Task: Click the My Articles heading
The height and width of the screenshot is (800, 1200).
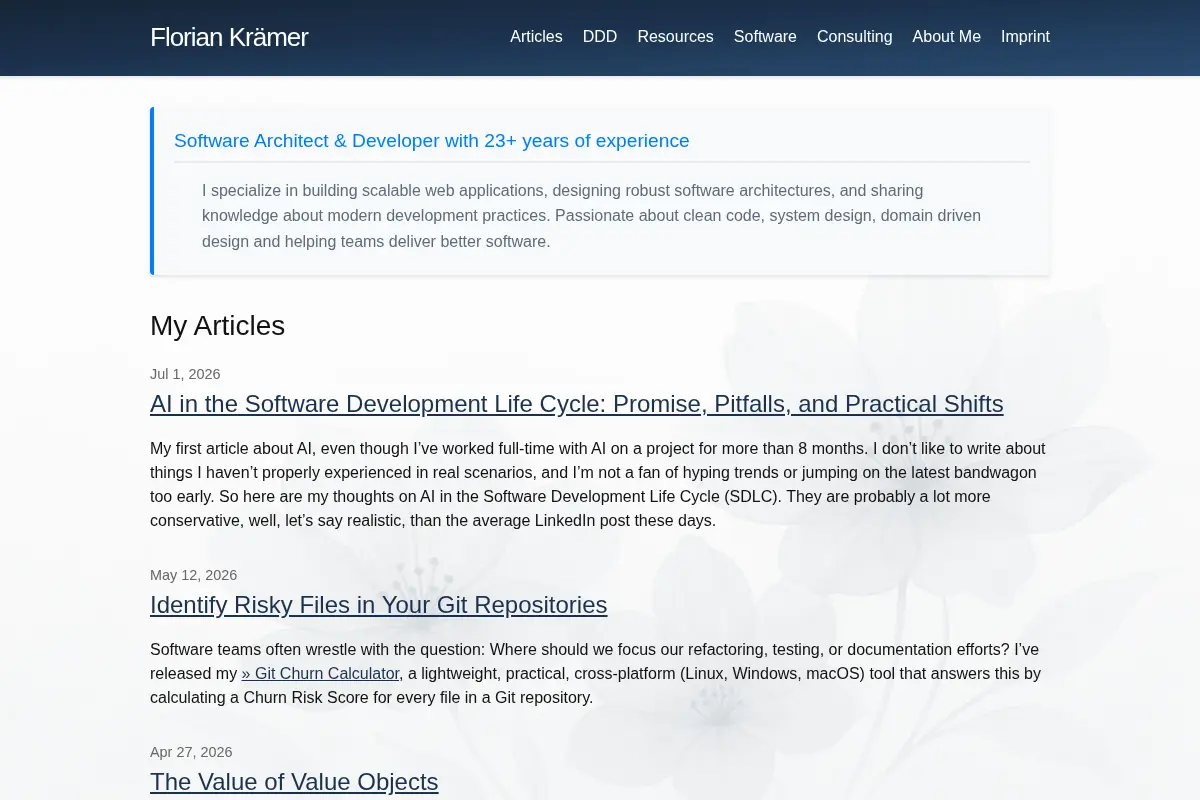Action: [x=217, y=326]
